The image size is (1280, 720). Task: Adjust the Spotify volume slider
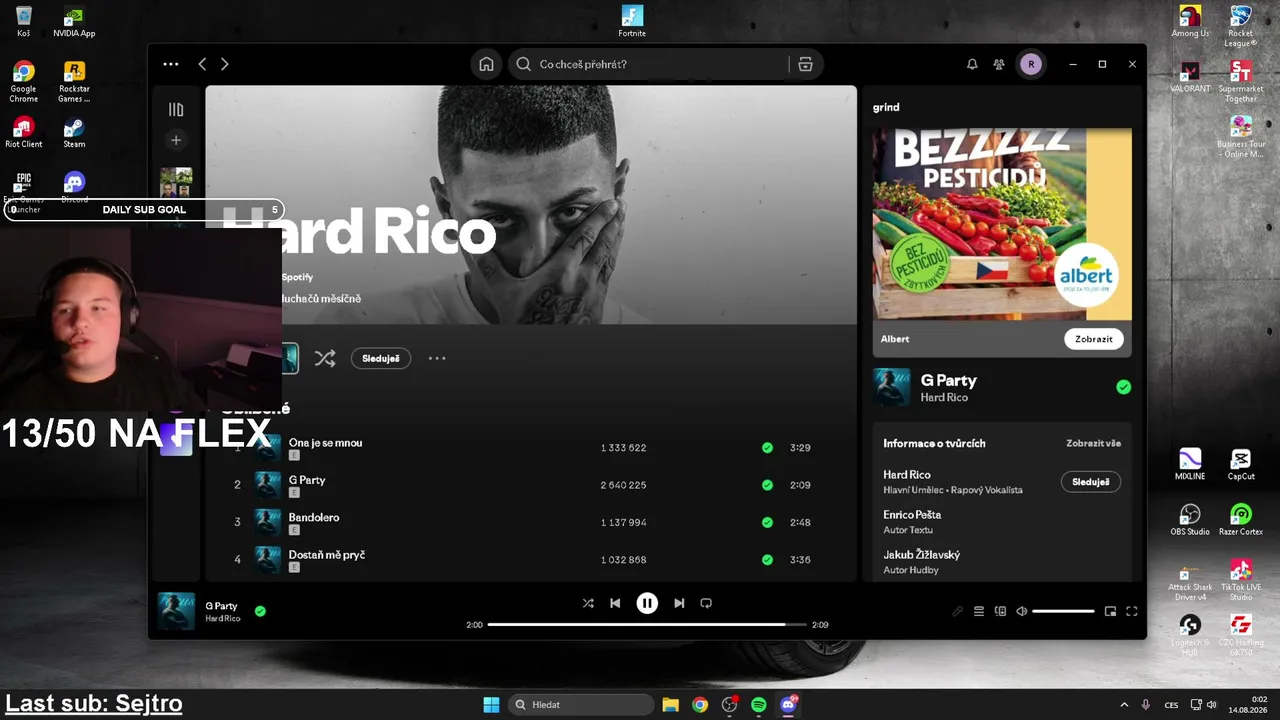(x=1063, y=611)
